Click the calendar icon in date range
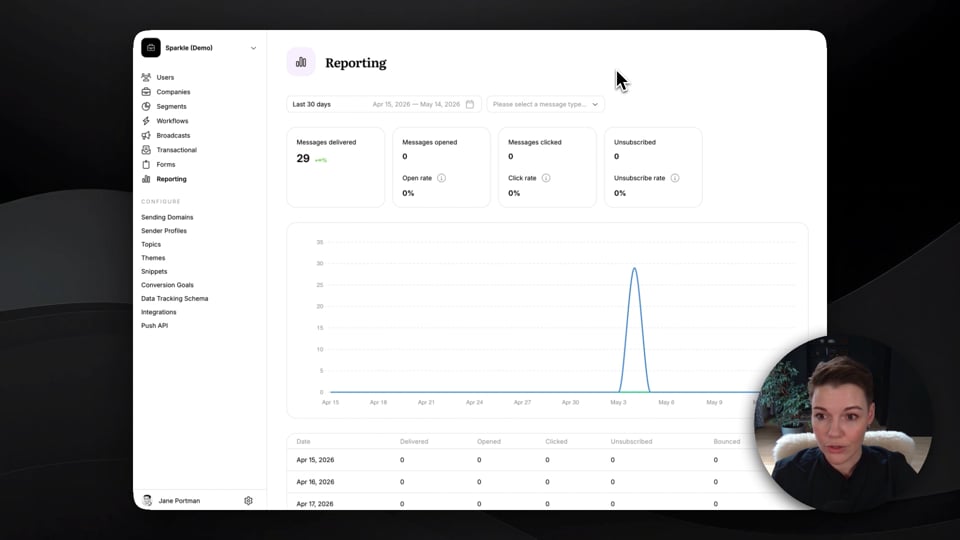 [x=470, y=104]
